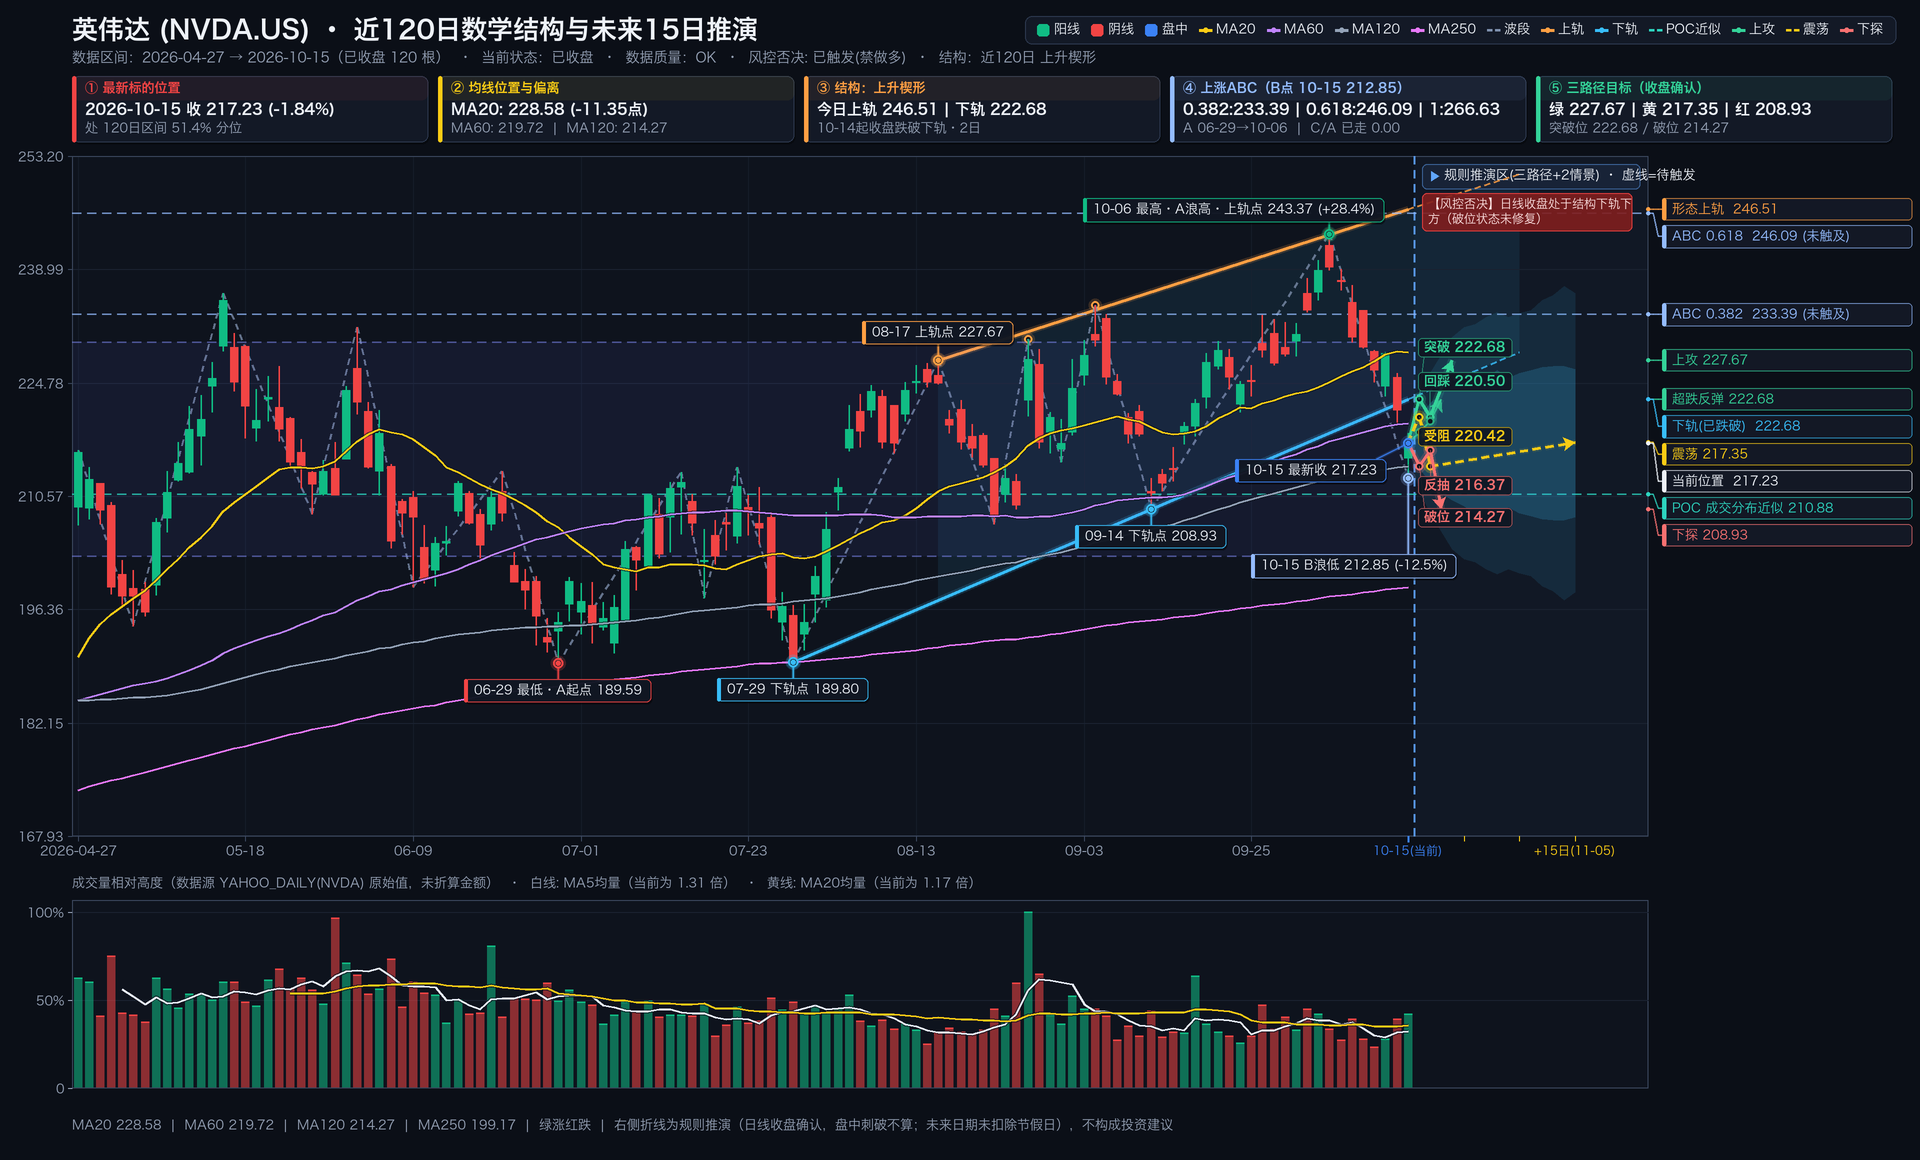Select the POC 成交分布近似 210.88 label

pos(1787,508)
